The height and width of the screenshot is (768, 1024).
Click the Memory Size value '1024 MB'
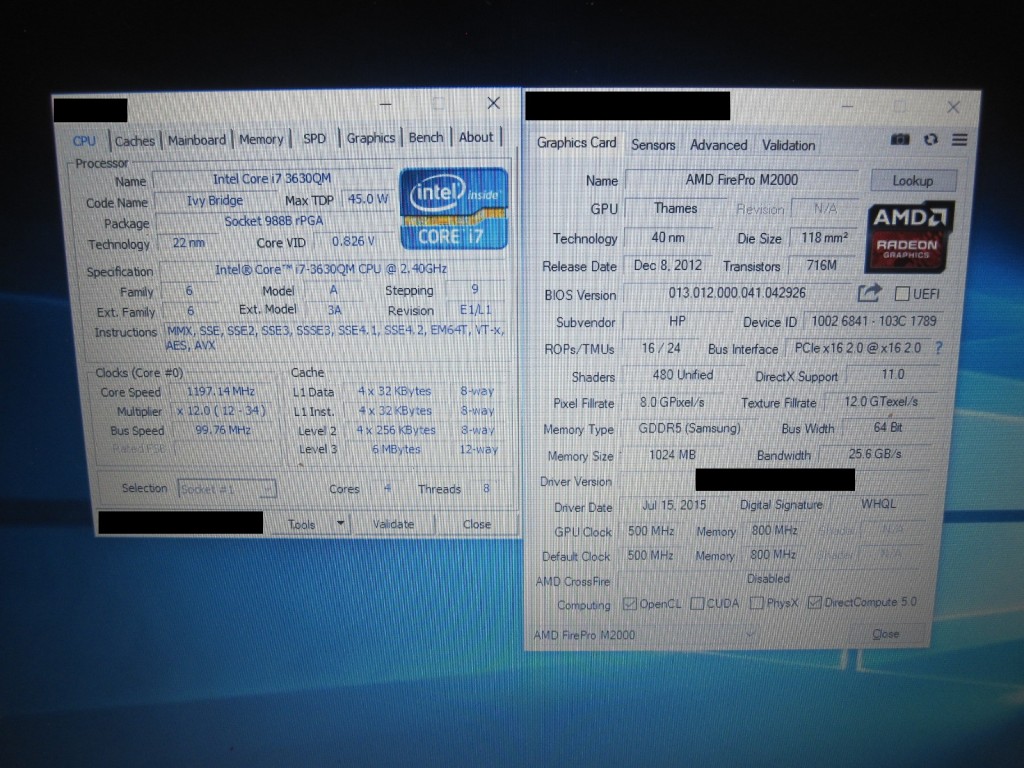(x=672, y=455)
